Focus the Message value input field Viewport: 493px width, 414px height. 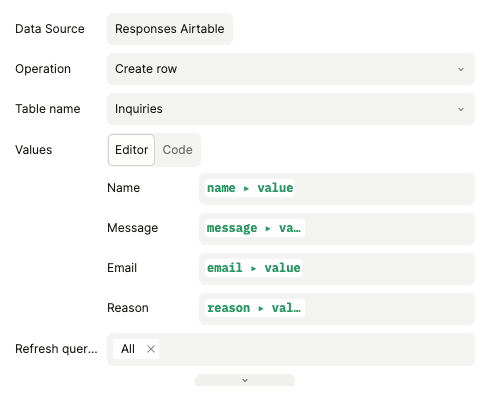point(337,229)
